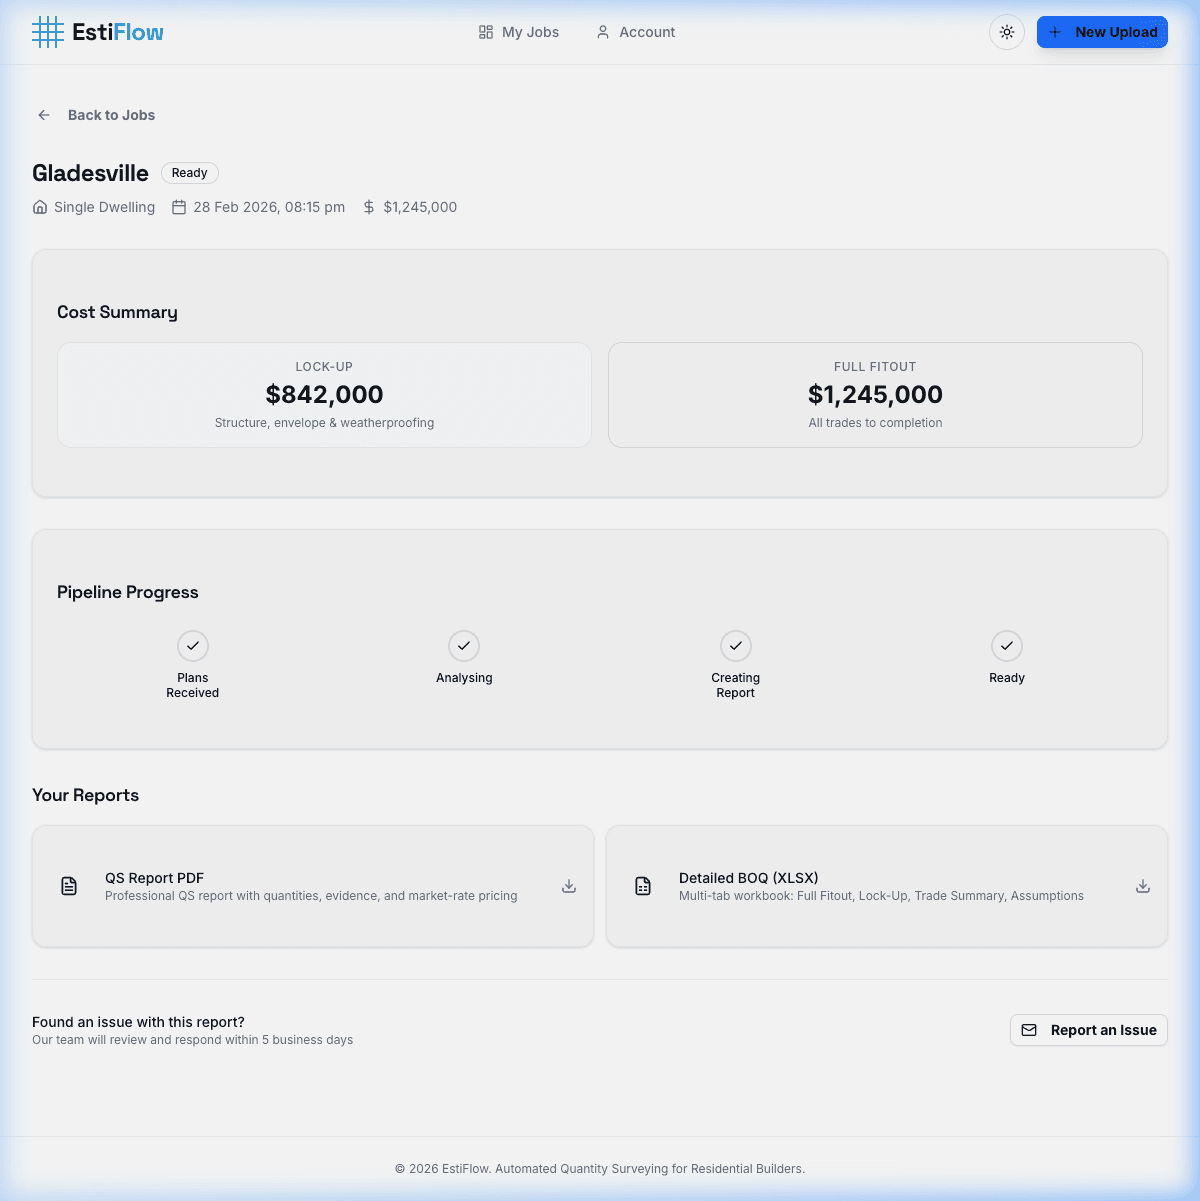Select the house icon beside Single Dwelling

(x=38, y=207)
